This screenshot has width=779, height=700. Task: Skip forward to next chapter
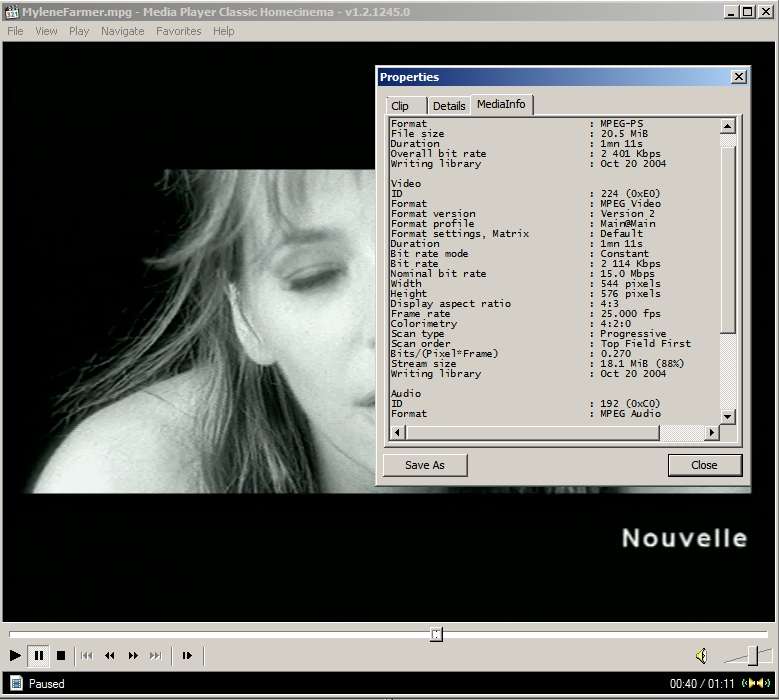(155, 656)
